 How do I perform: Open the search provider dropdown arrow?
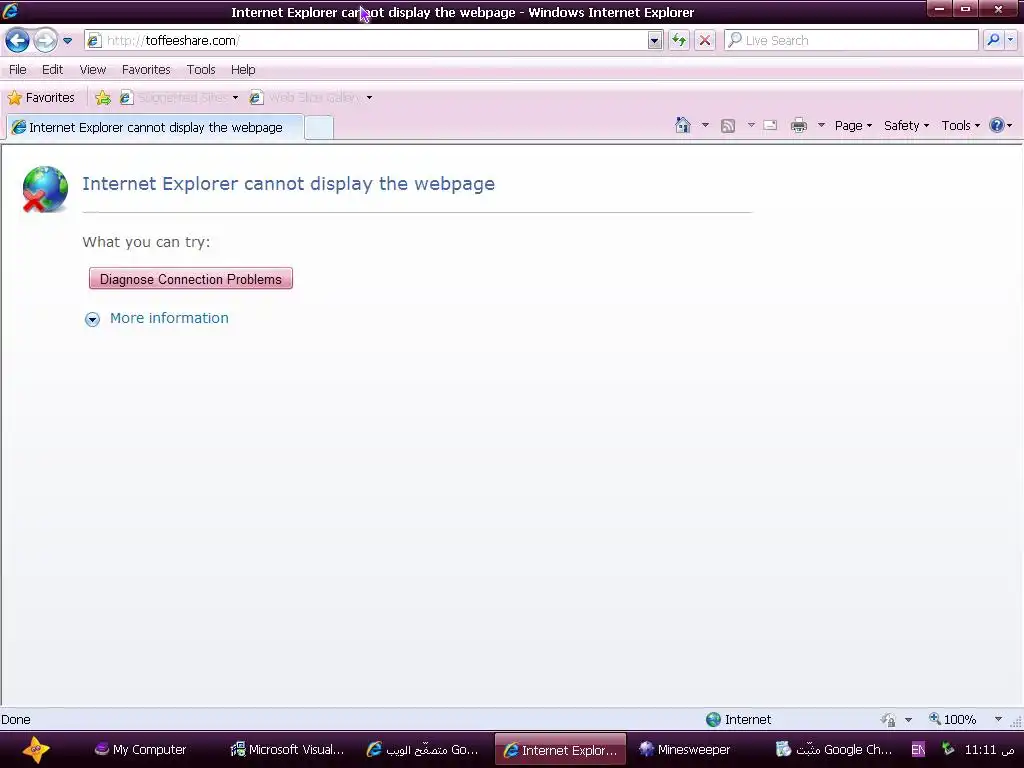click(1010, 40)
